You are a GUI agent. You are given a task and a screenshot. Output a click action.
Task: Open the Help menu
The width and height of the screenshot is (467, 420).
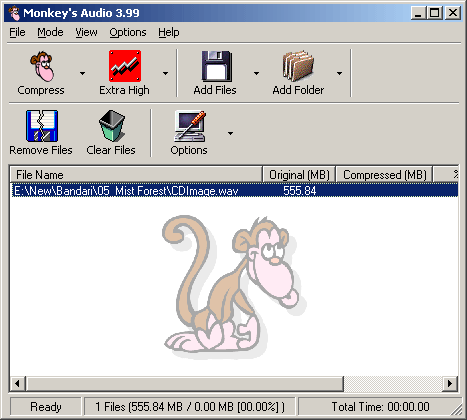(169, 32)
